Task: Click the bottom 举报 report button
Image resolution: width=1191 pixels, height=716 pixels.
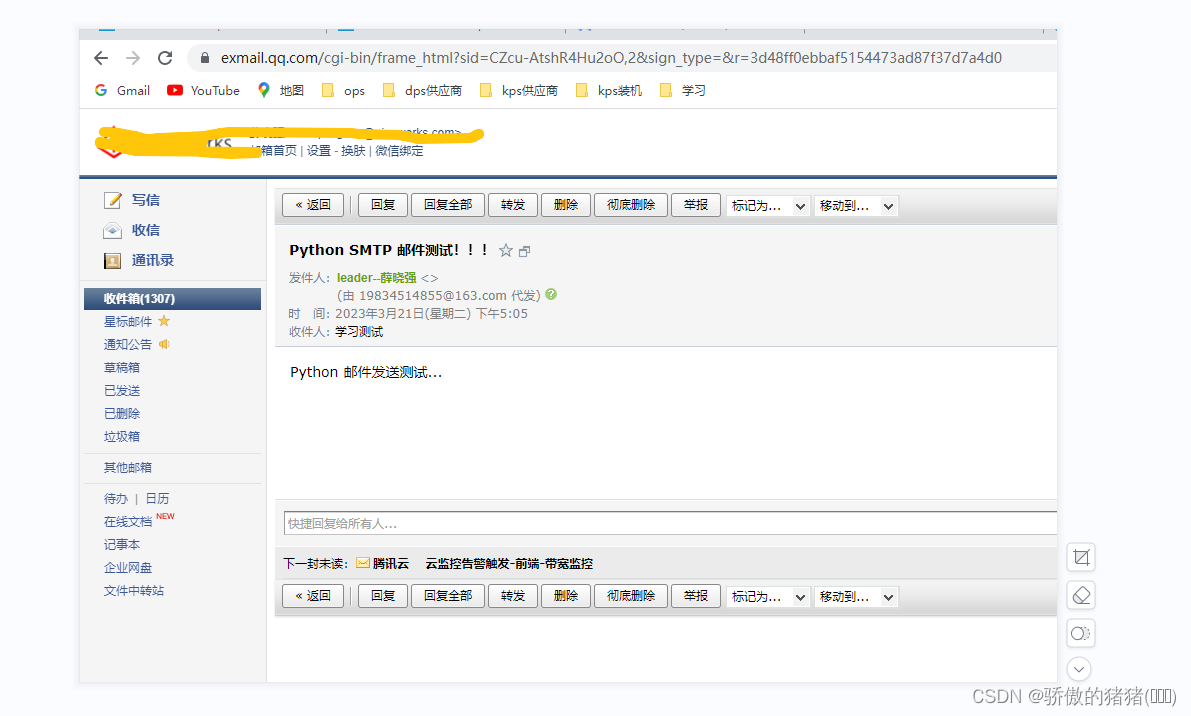Action: click(x=696, y=596)
